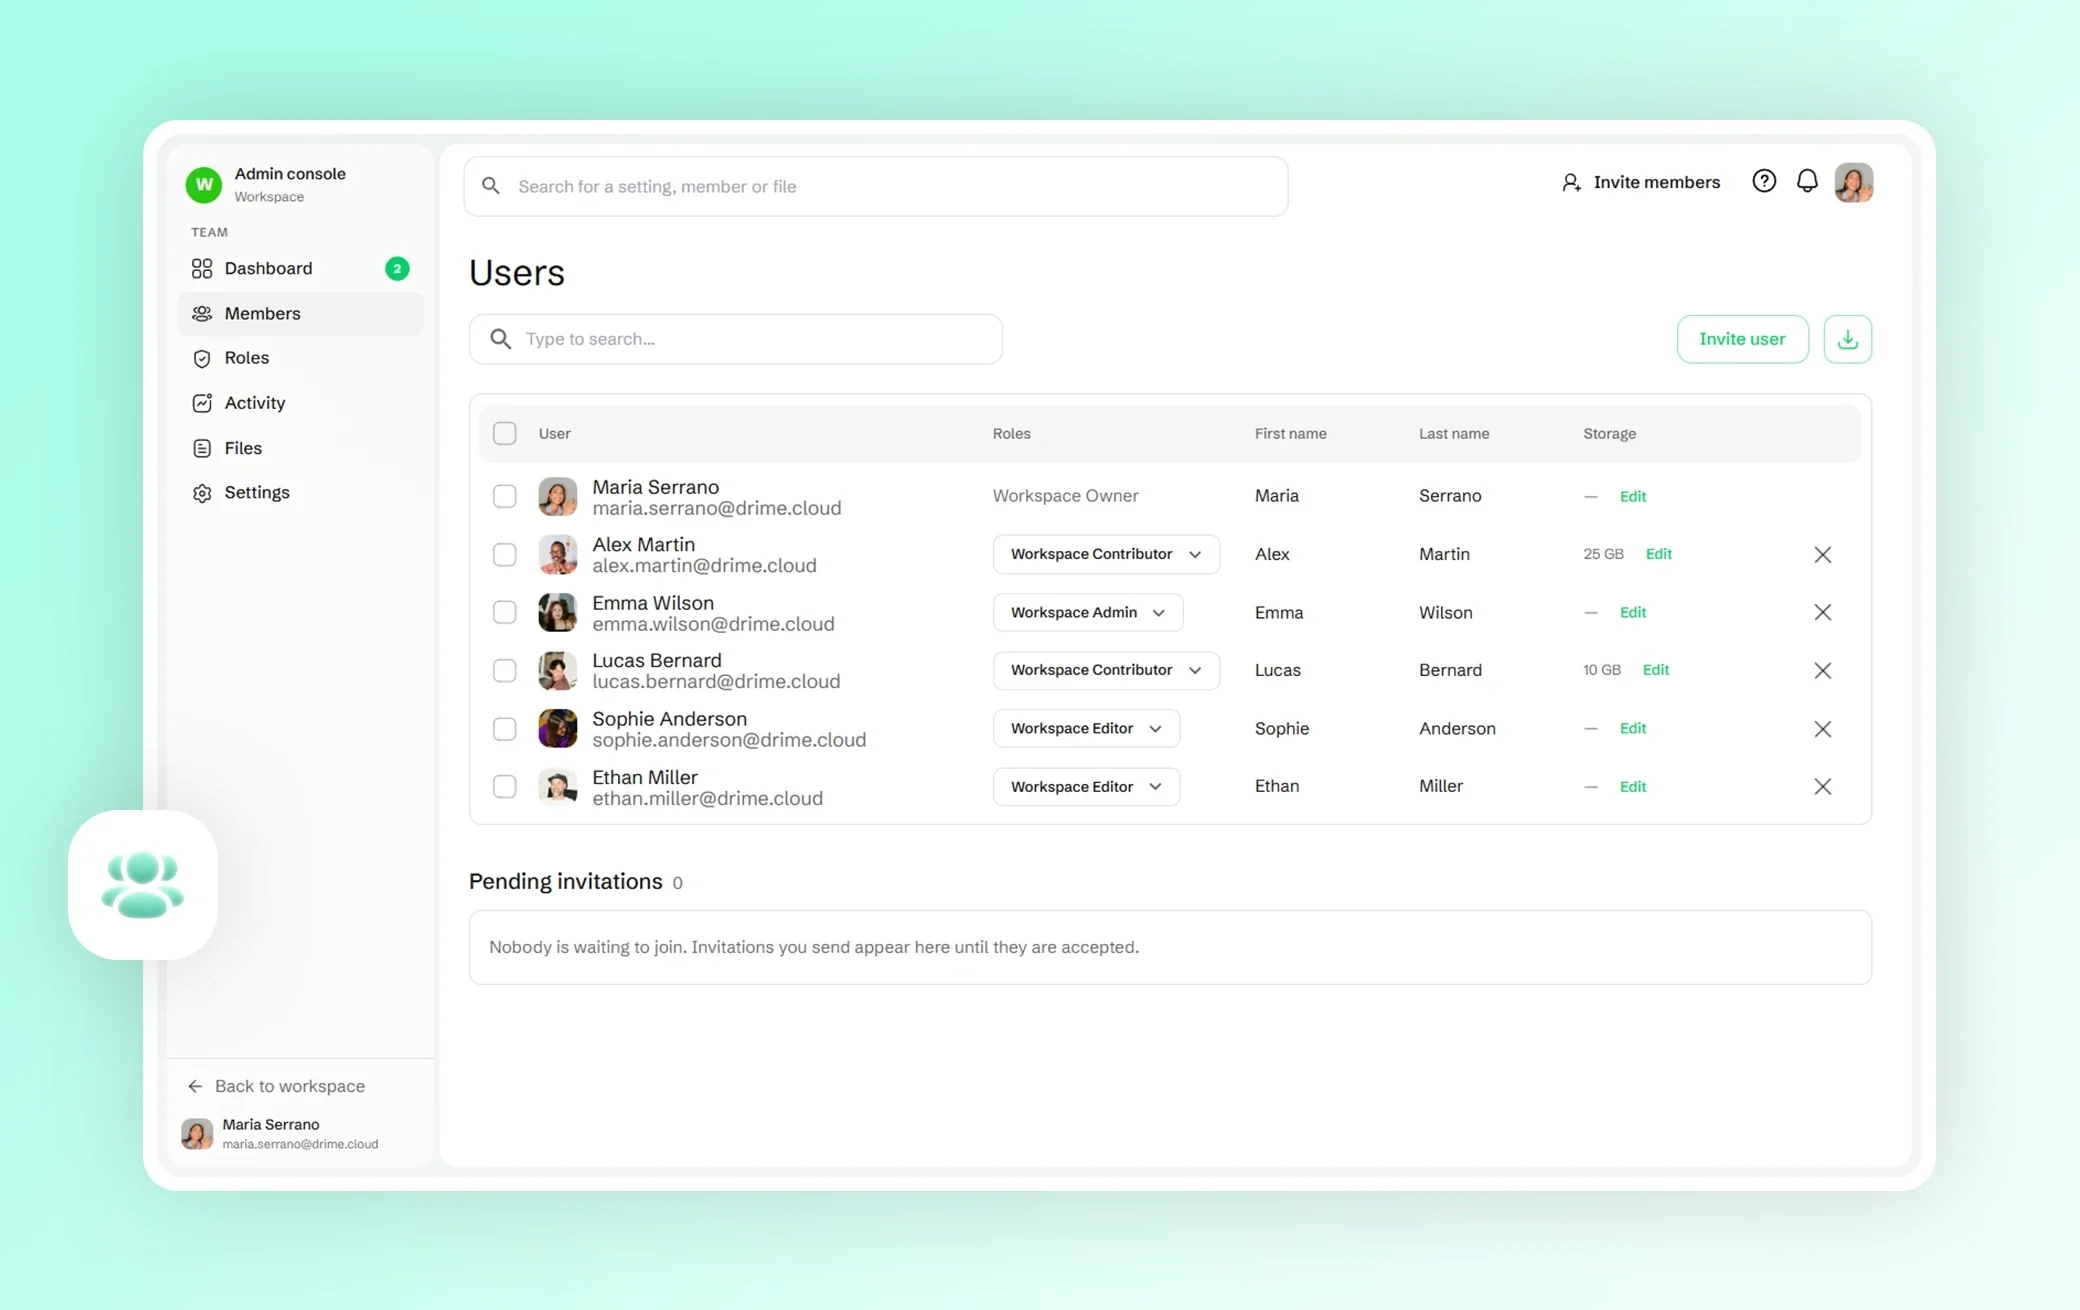Check the box for Ethan Miller
The height and width of the screenshot is (1310, 2080).
click(x=505, y=787)
